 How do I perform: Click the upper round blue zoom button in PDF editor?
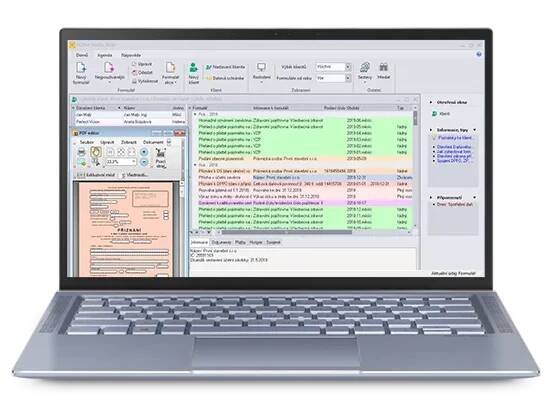tap(144, 152)
